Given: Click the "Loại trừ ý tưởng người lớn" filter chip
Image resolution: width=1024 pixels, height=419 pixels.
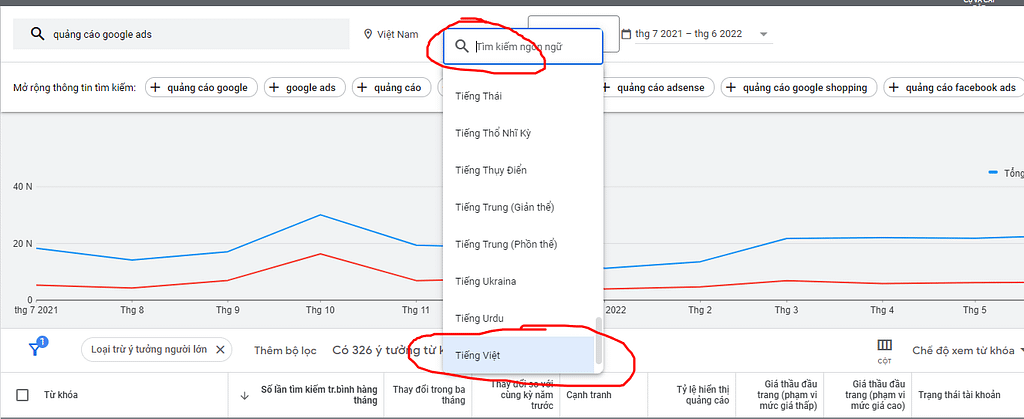Looking at the screenshot, I should click(x=156, y=350).
